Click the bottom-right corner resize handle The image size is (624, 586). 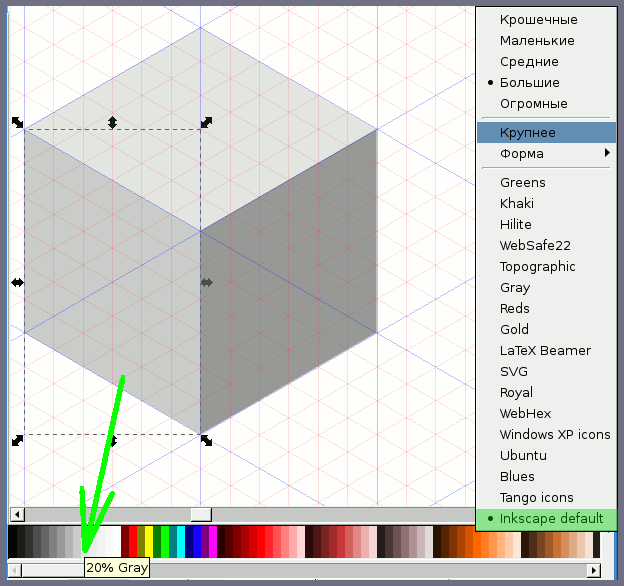pyautogui.click(x=206, y=440)
